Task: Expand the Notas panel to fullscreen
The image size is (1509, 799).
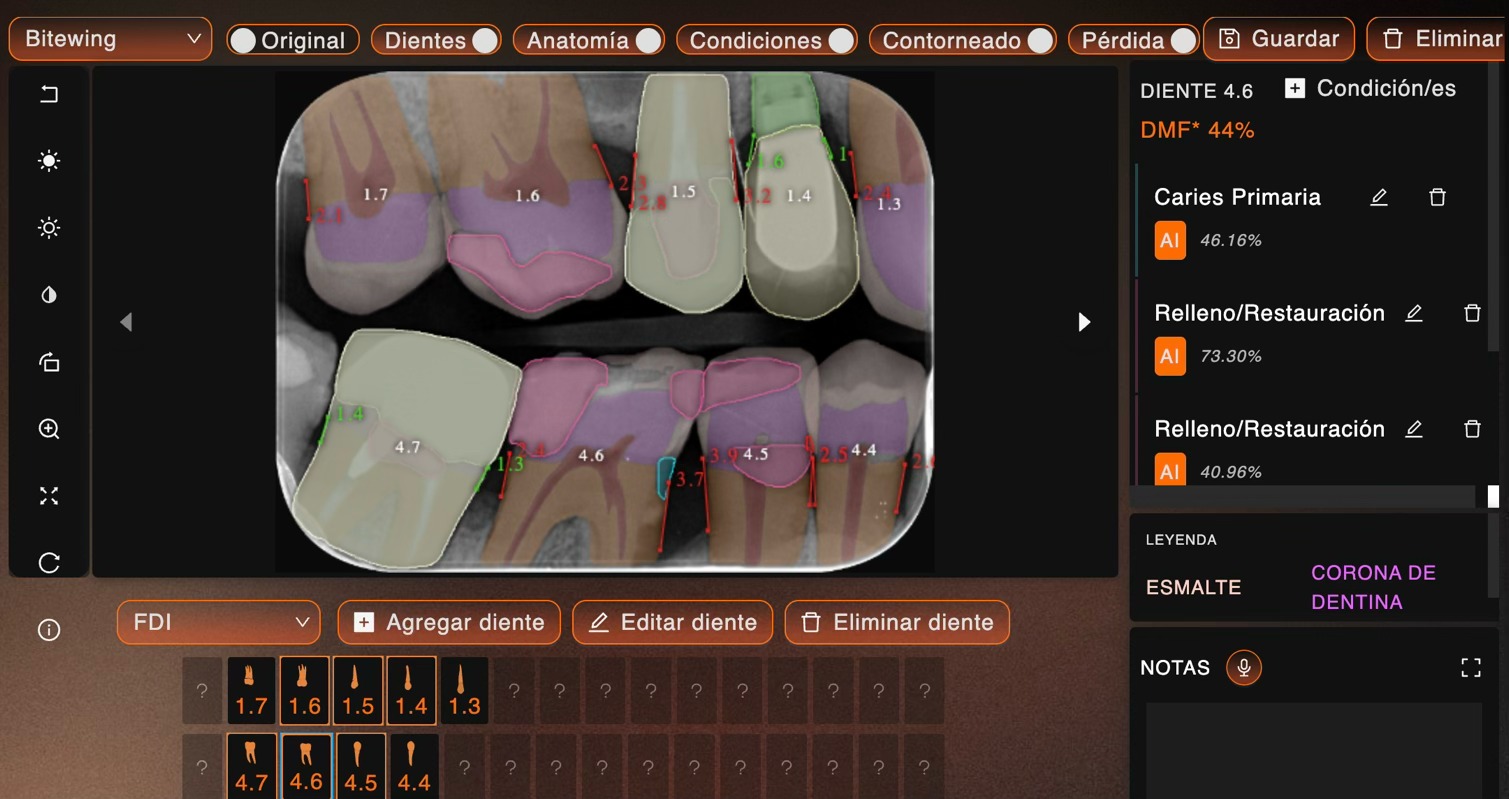Action: click(x=1470, y=668)
